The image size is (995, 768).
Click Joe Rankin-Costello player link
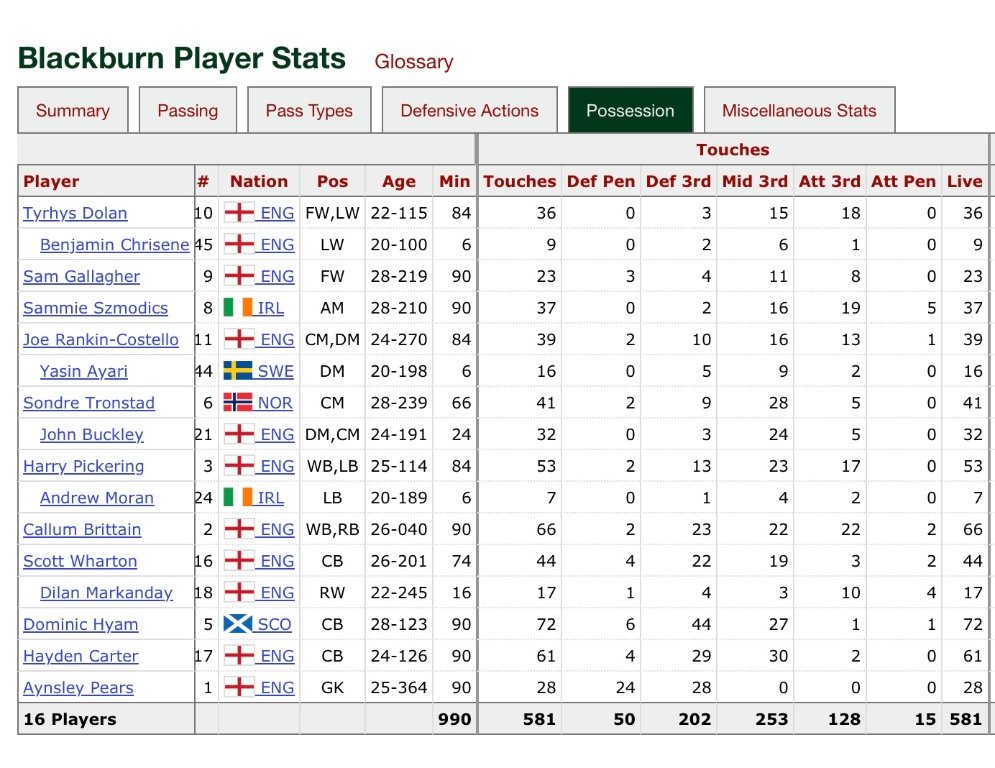click(101, 340)
